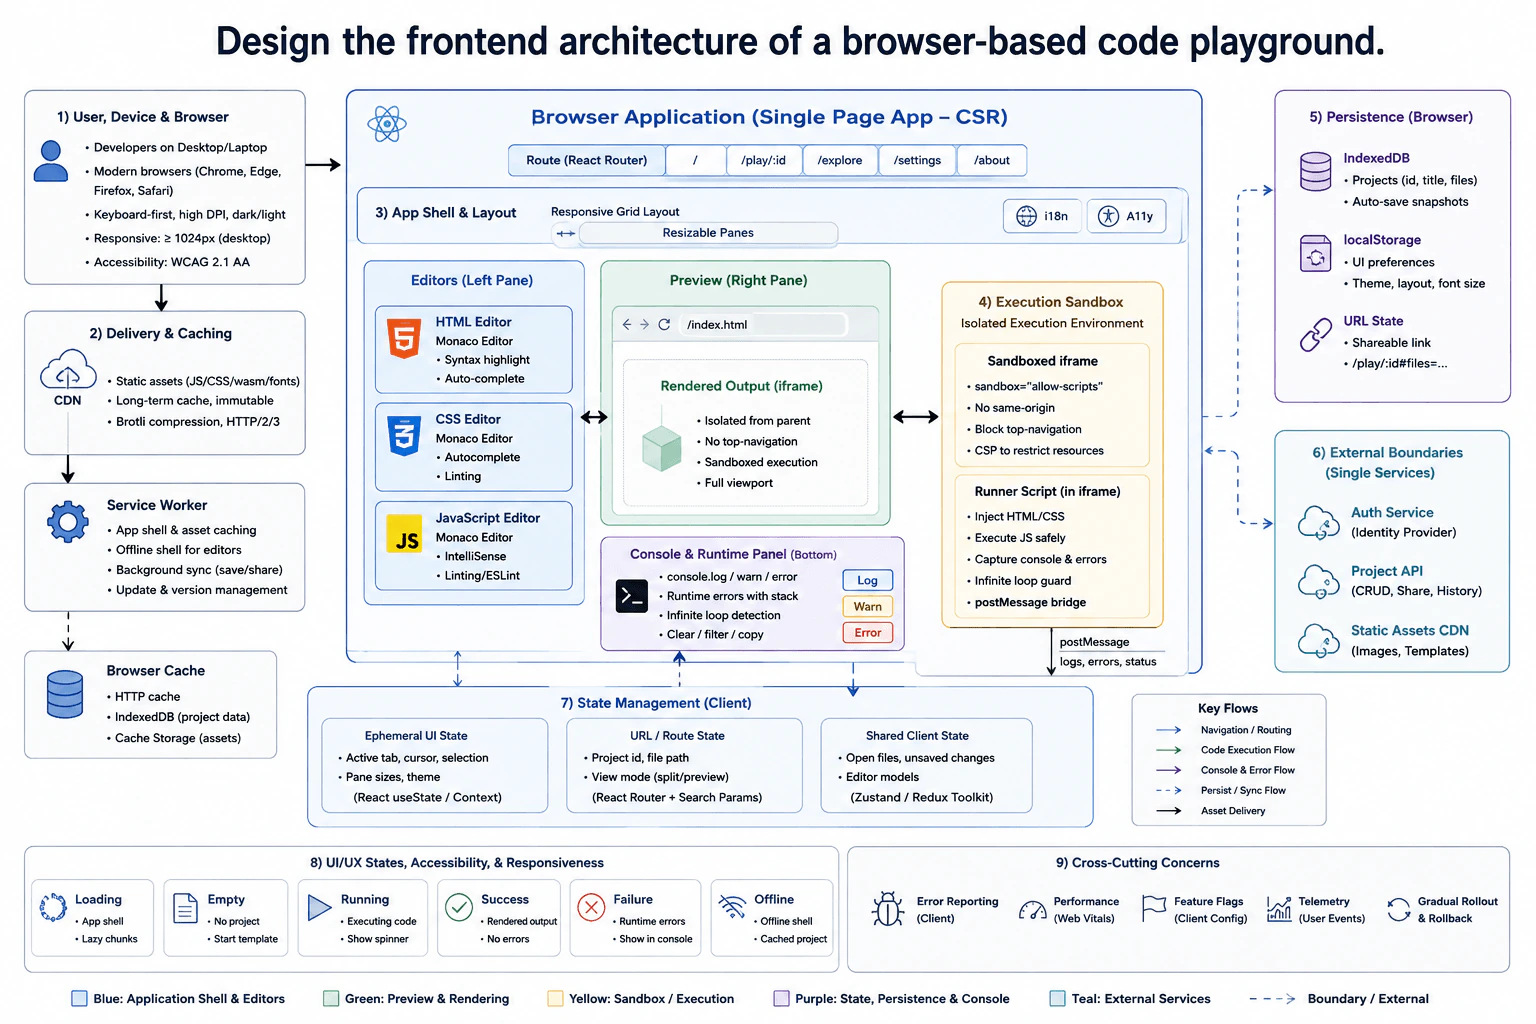Screen dimensions: 1536x1024
Task: Click the i18n globe button
Action: (1042, 216)
